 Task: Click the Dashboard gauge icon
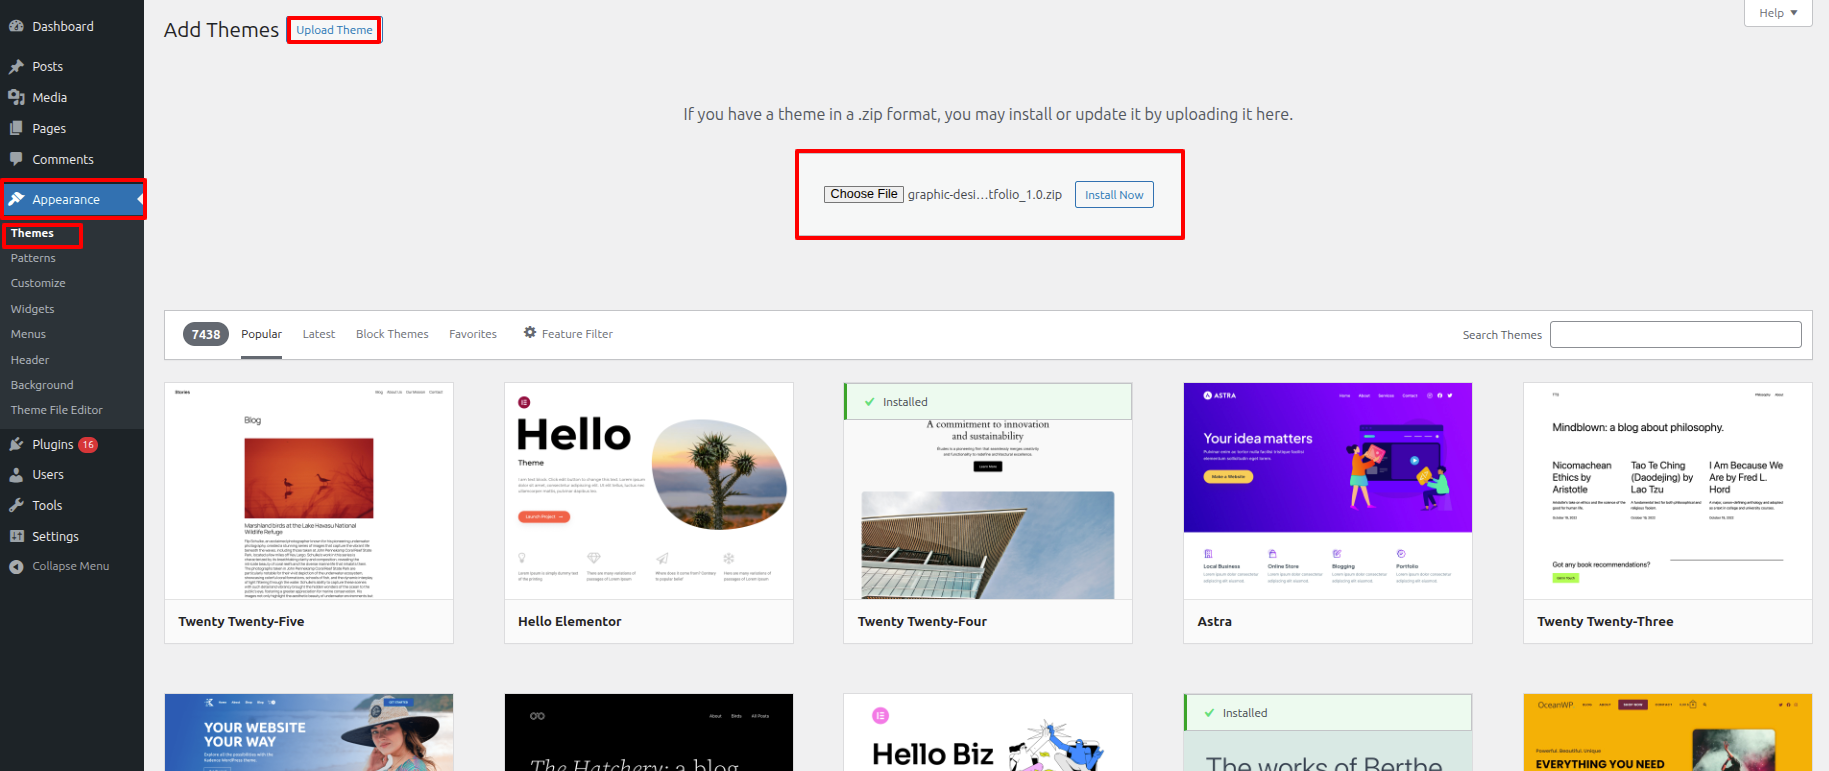[16, 27]
